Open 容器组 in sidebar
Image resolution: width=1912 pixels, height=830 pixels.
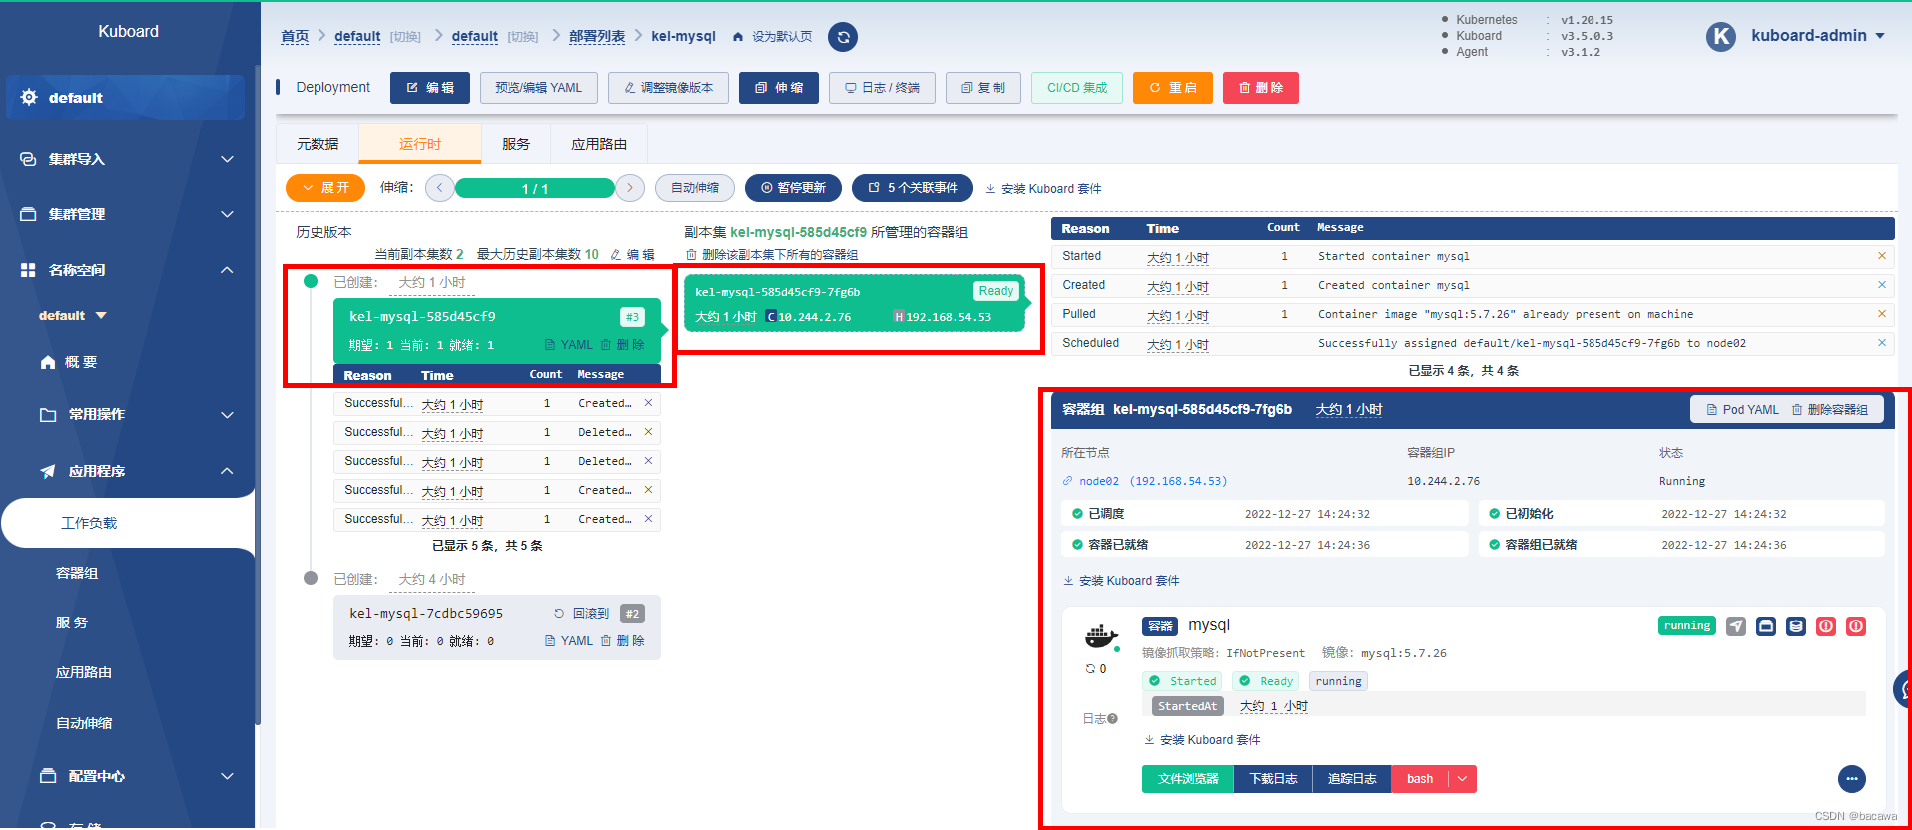[77, 573]
